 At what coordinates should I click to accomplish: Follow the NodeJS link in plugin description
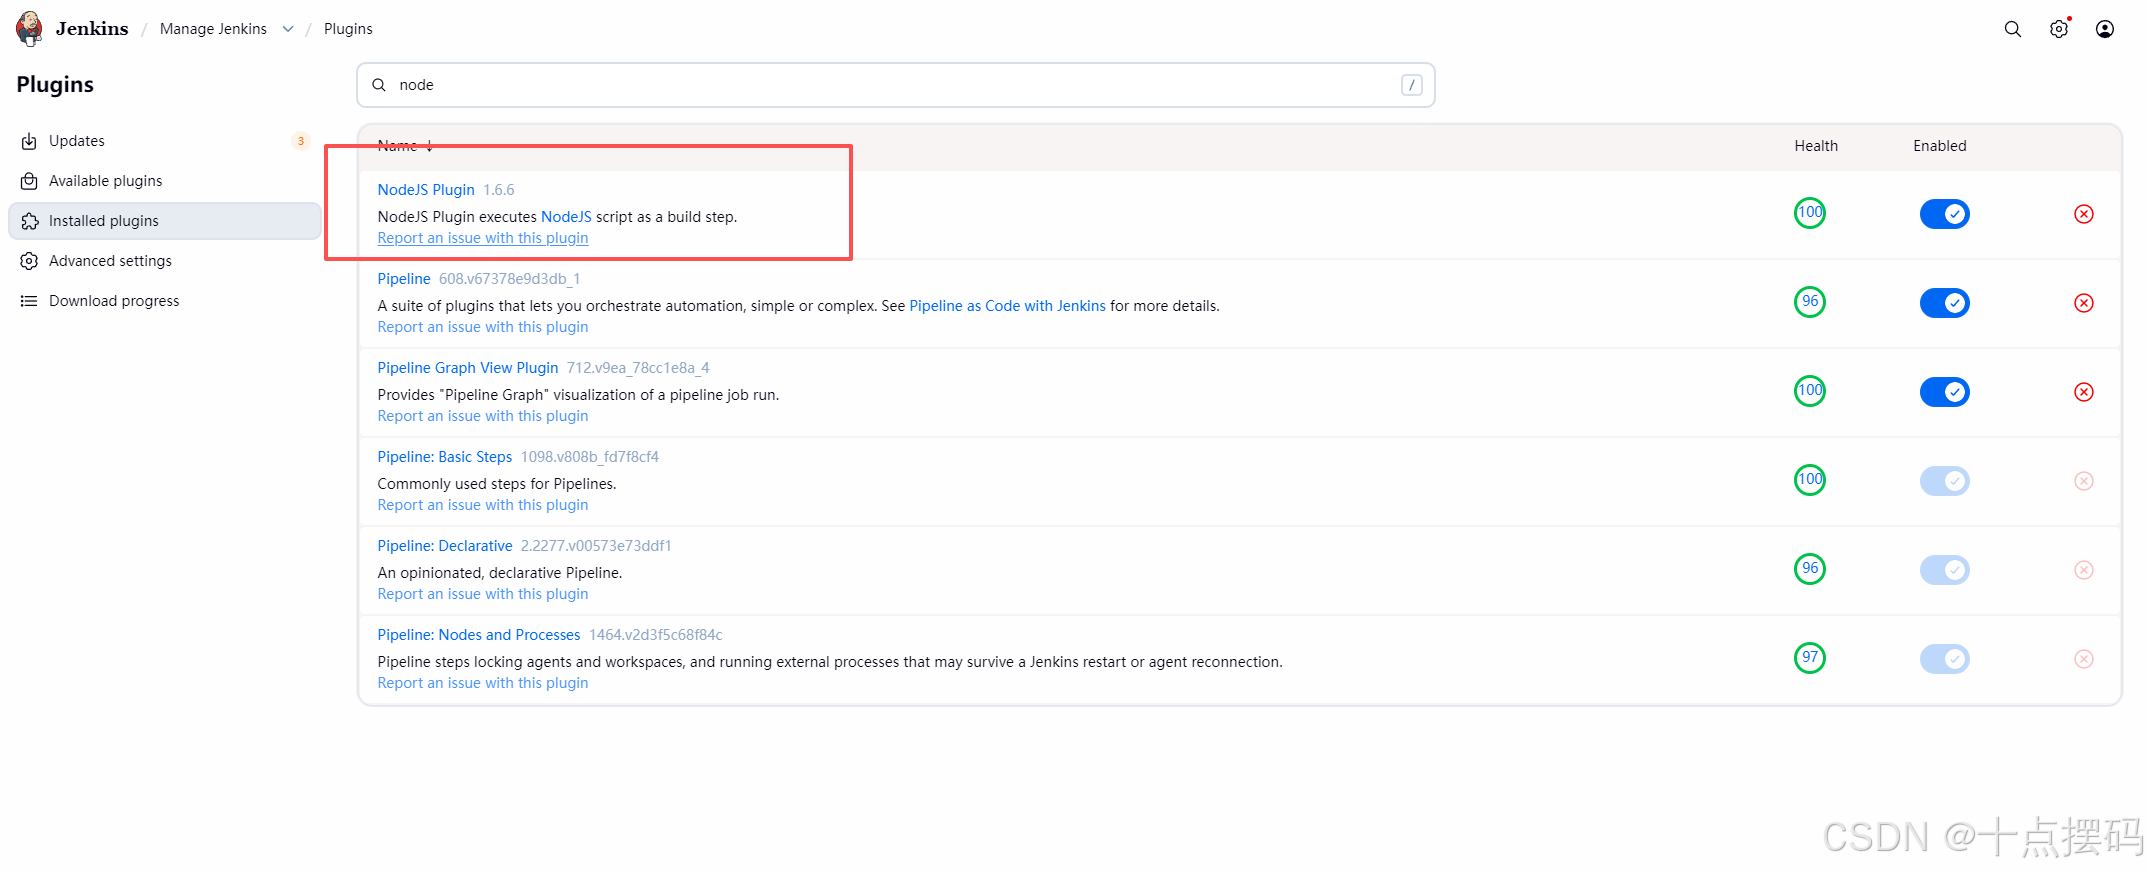pyautogui.click(x=566, y=217)
